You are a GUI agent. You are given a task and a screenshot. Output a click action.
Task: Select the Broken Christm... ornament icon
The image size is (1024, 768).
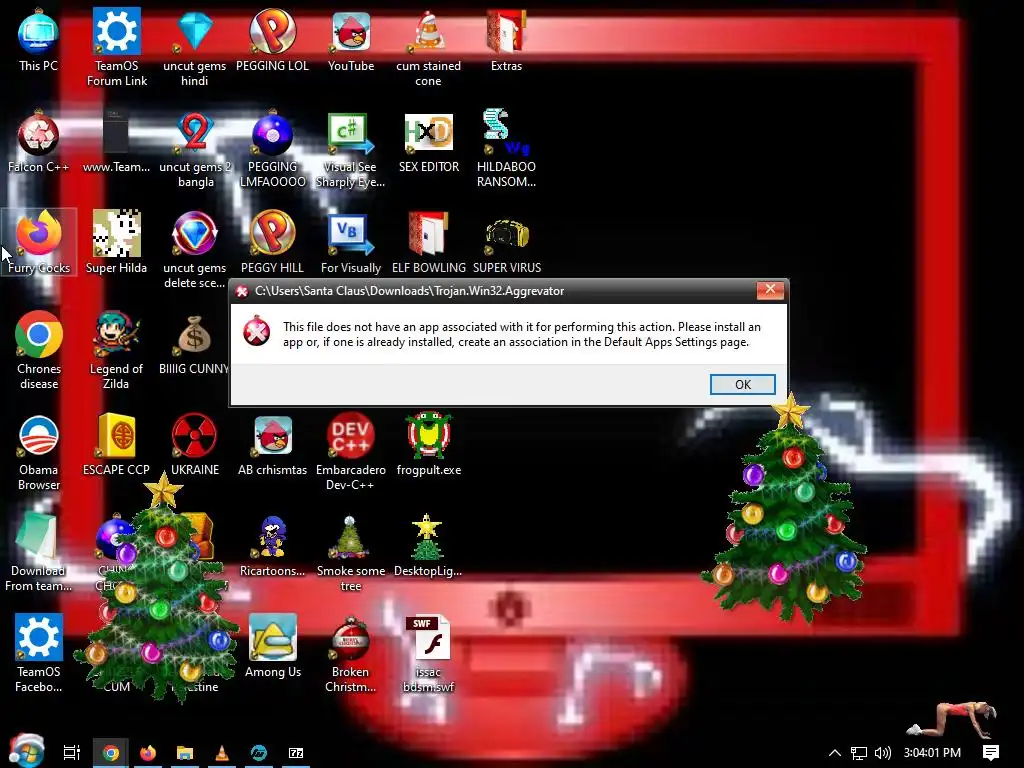(351, 654)
